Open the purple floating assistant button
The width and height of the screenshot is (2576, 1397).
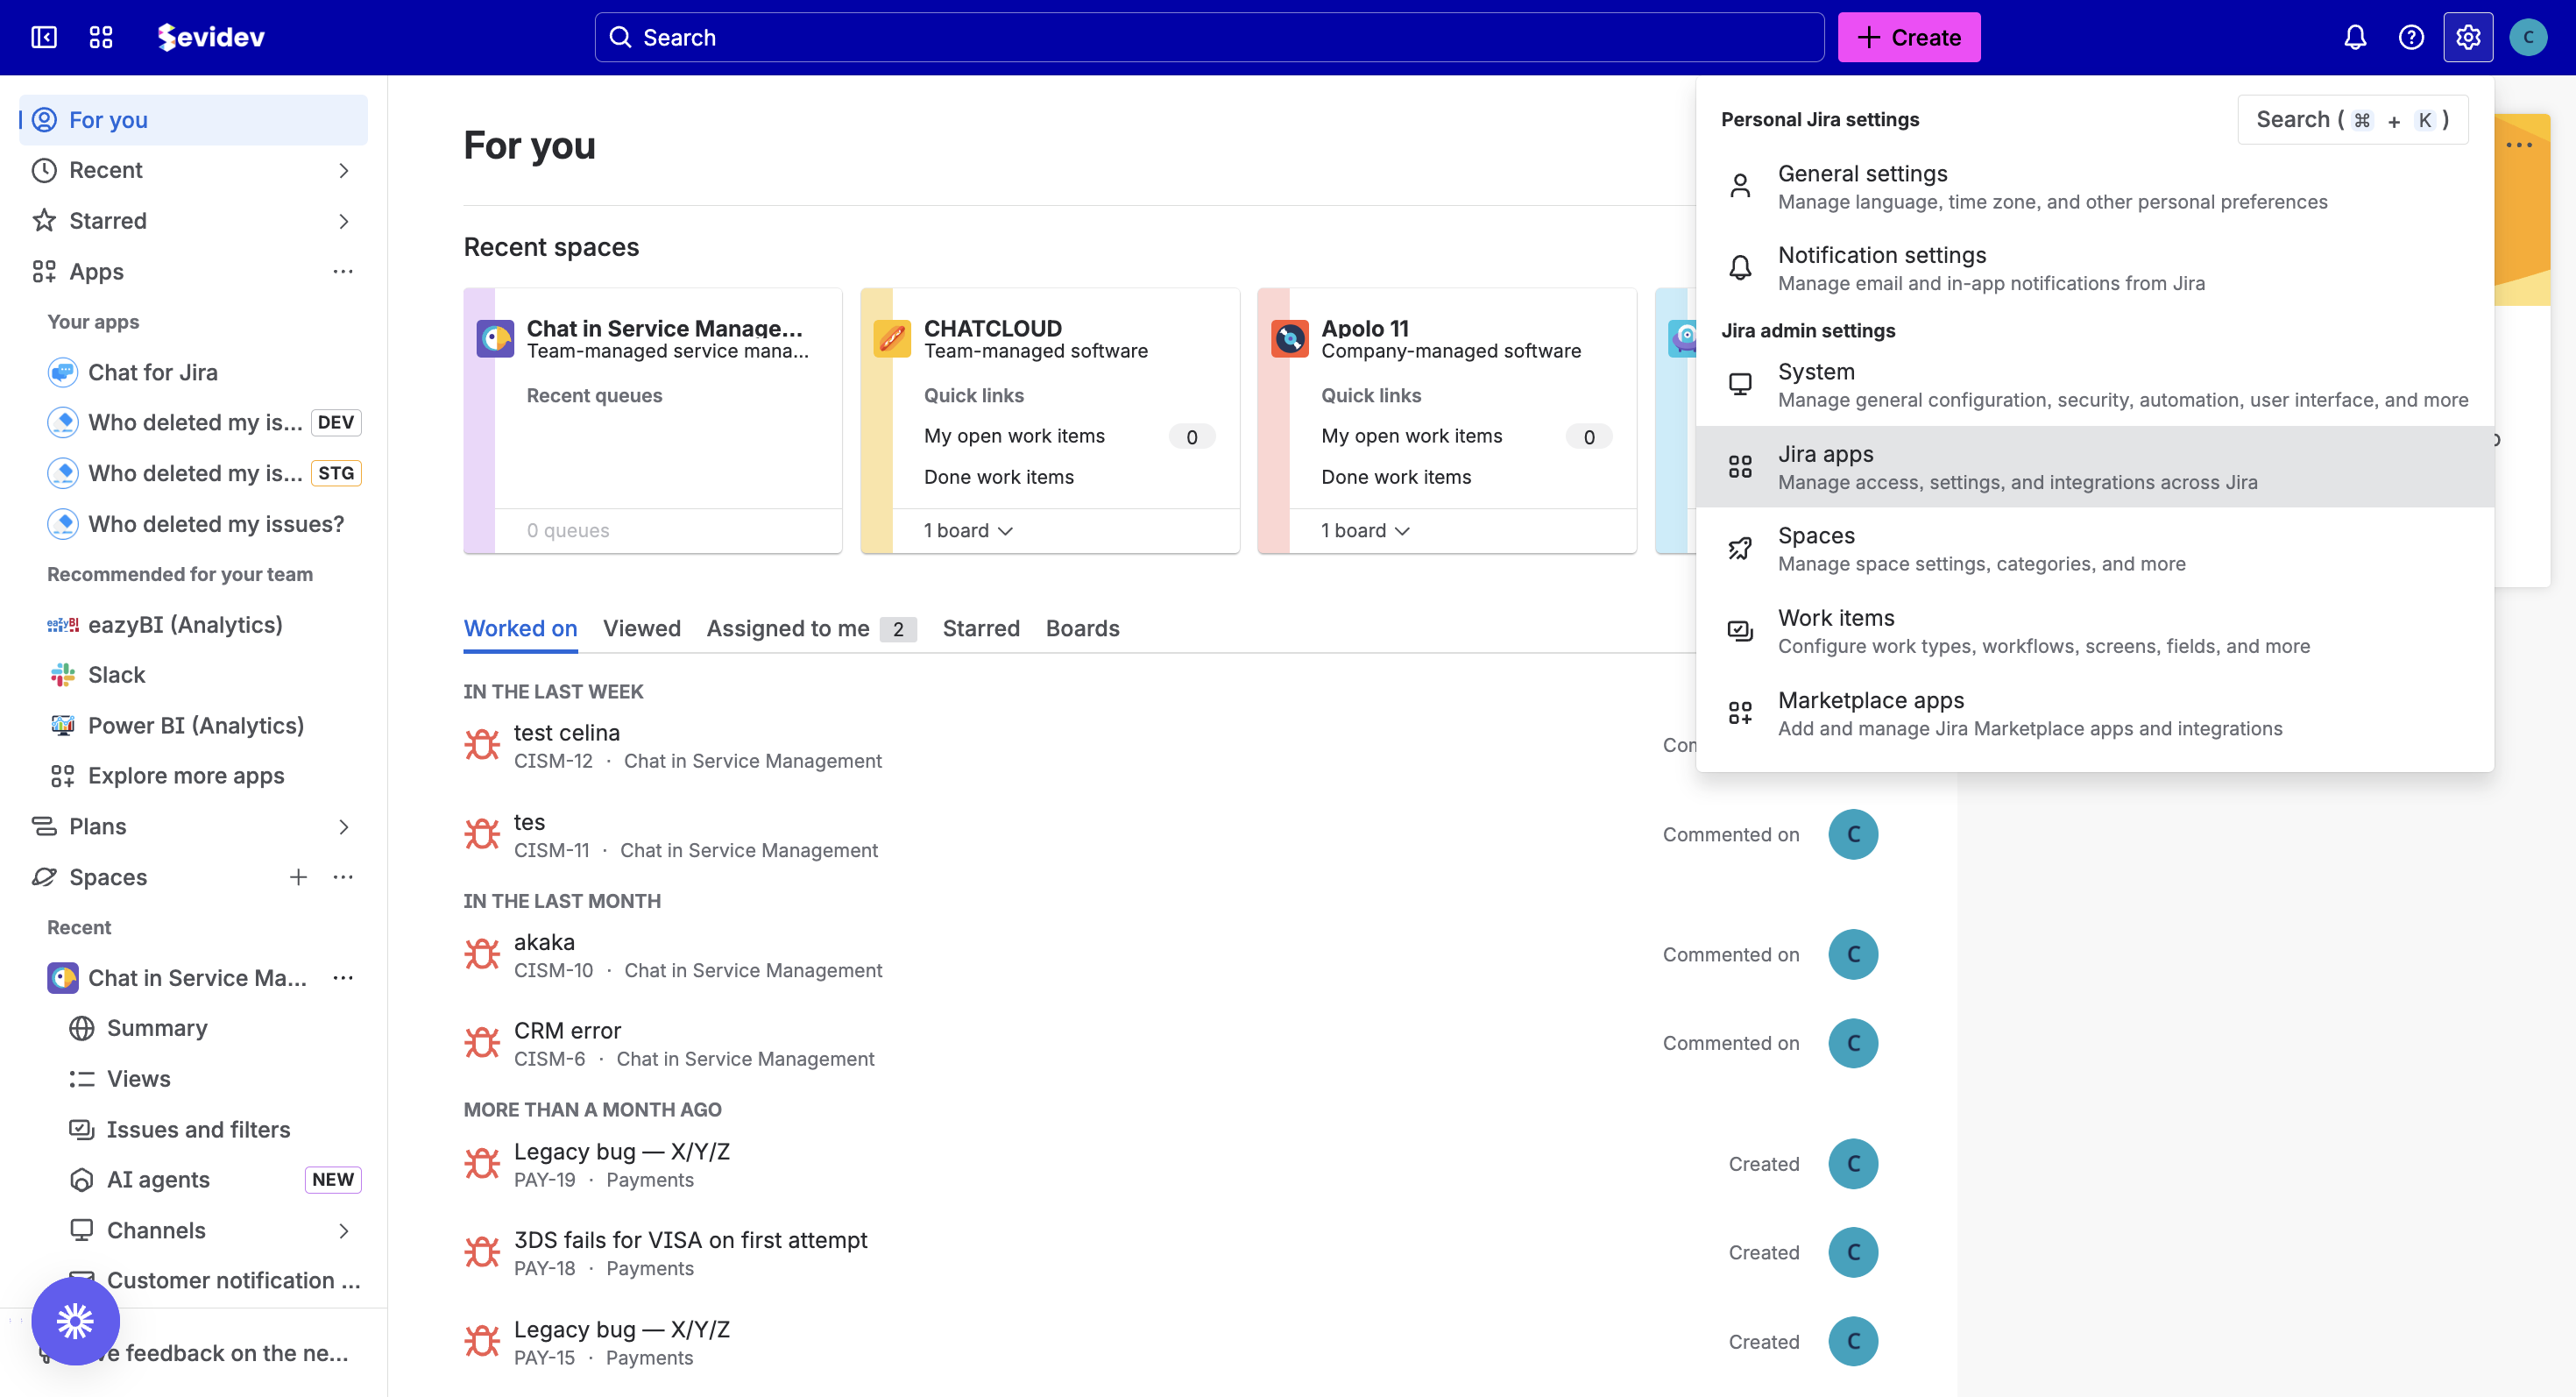click(75, 1320)
